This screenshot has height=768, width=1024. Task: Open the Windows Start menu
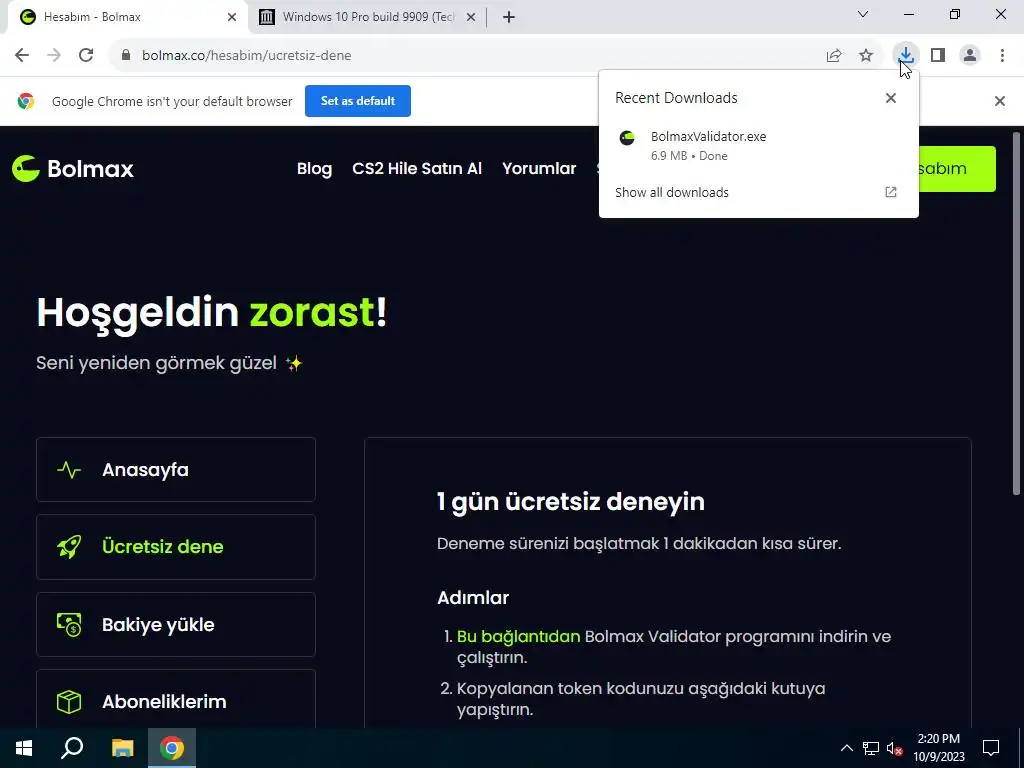pyautogui.click(x=24, y=748)
